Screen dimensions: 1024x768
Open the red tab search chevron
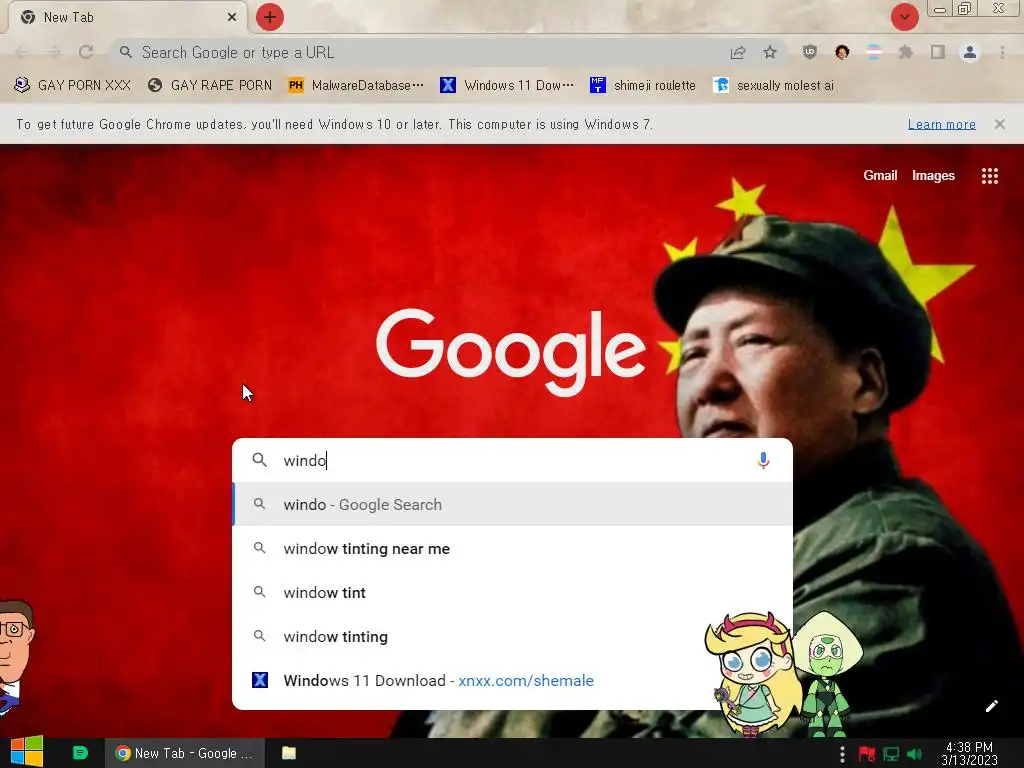pos(904,17)
